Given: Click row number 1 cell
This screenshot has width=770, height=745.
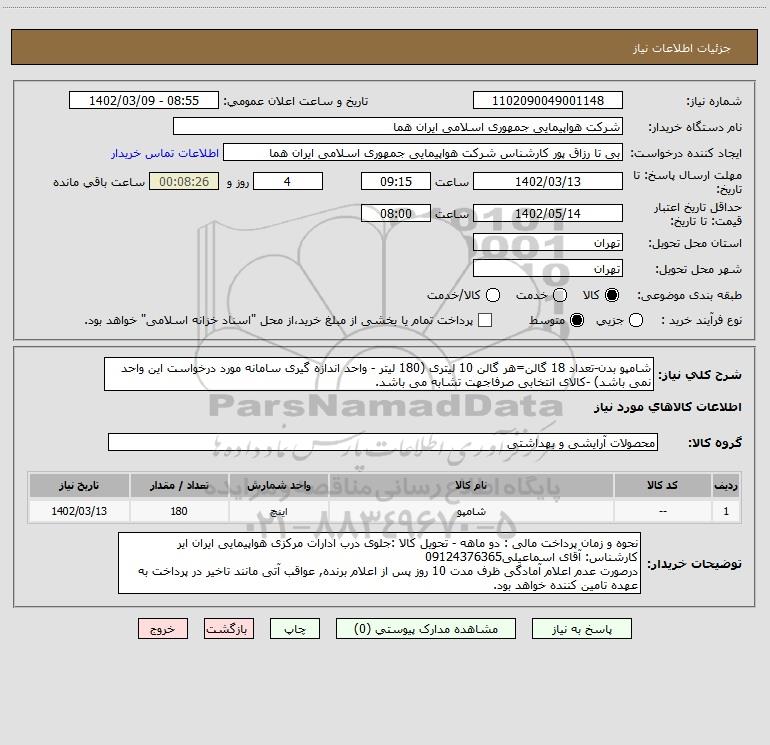Looking at the screenshot, I should 726,511.
